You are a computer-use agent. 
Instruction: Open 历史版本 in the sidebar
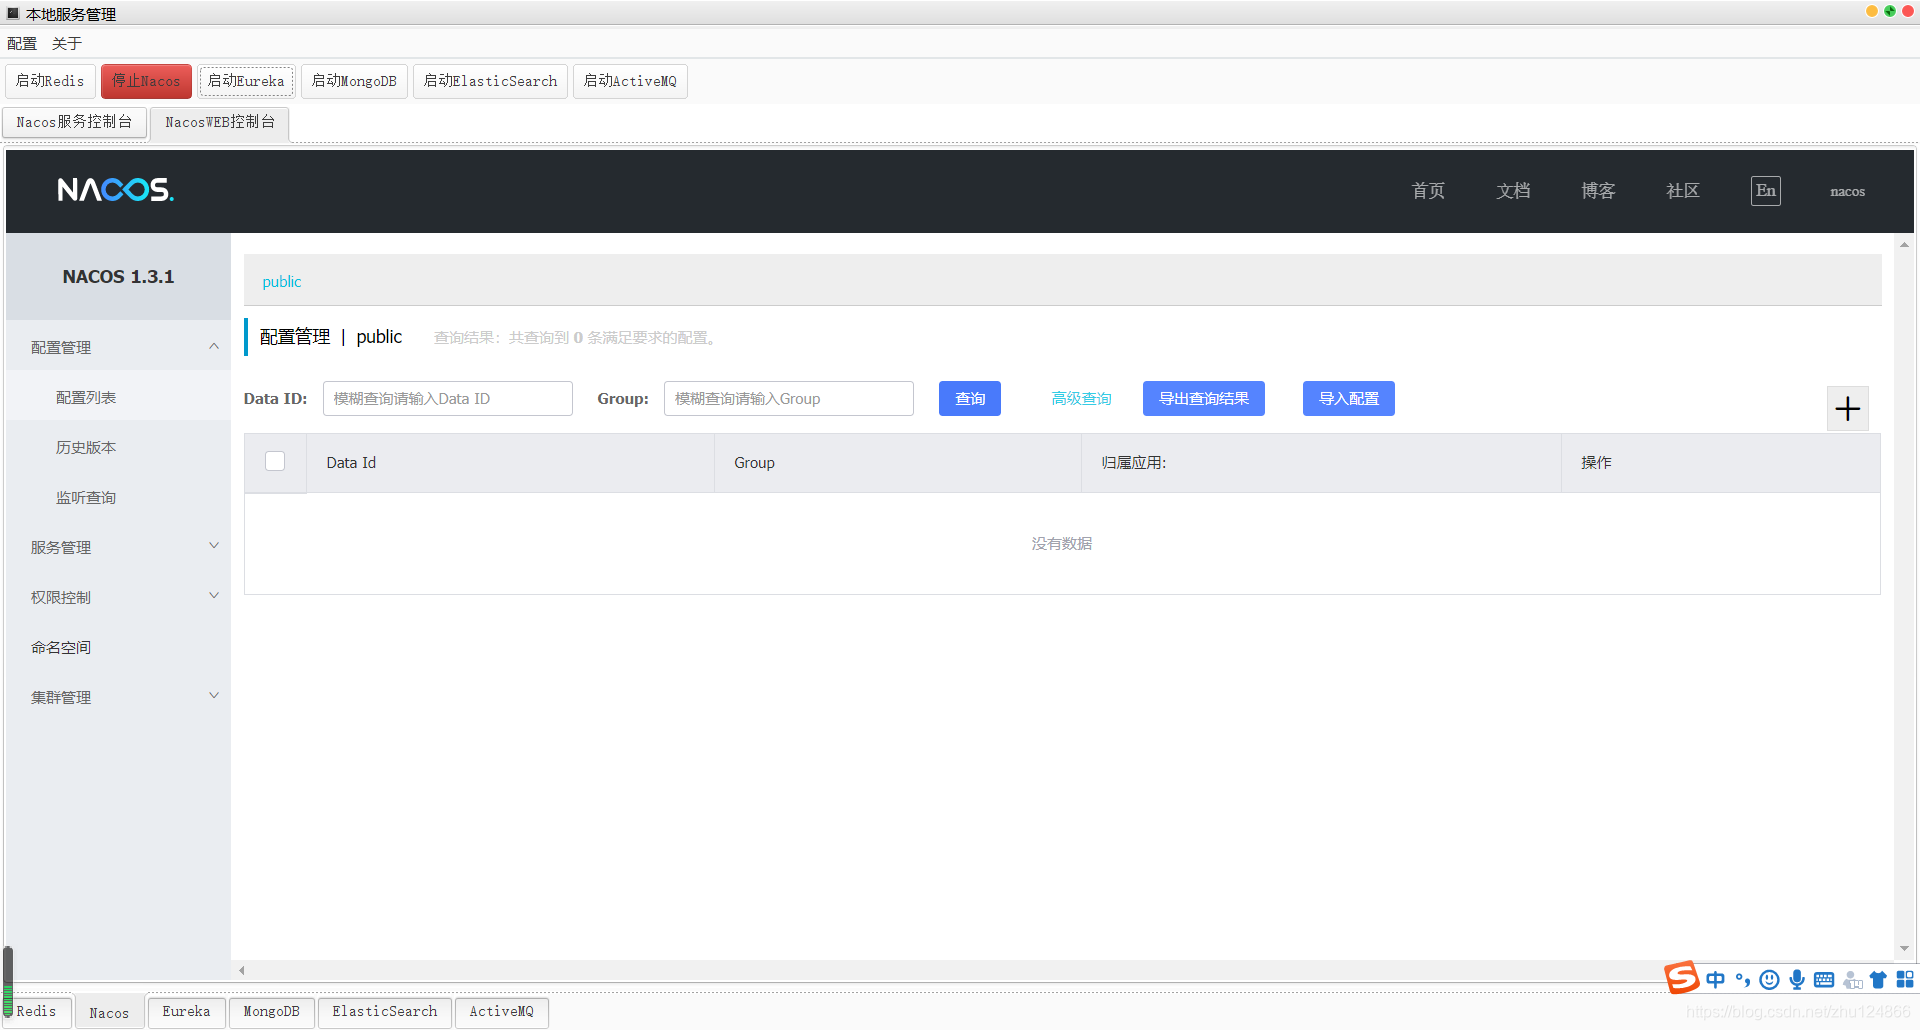118,447
